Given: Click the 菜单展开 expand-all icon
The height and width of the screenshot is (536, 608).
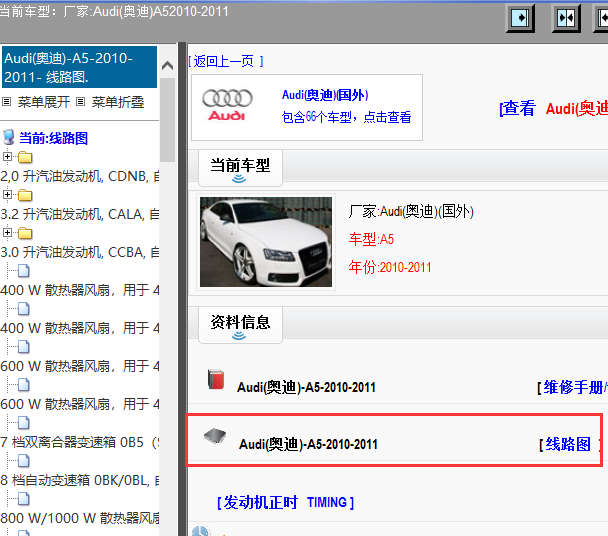Looking at the screenshot, I should tap(6, 102).
